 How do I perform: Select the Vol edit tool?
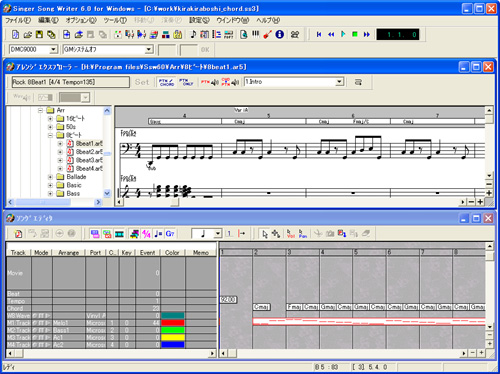pos(291,234)
